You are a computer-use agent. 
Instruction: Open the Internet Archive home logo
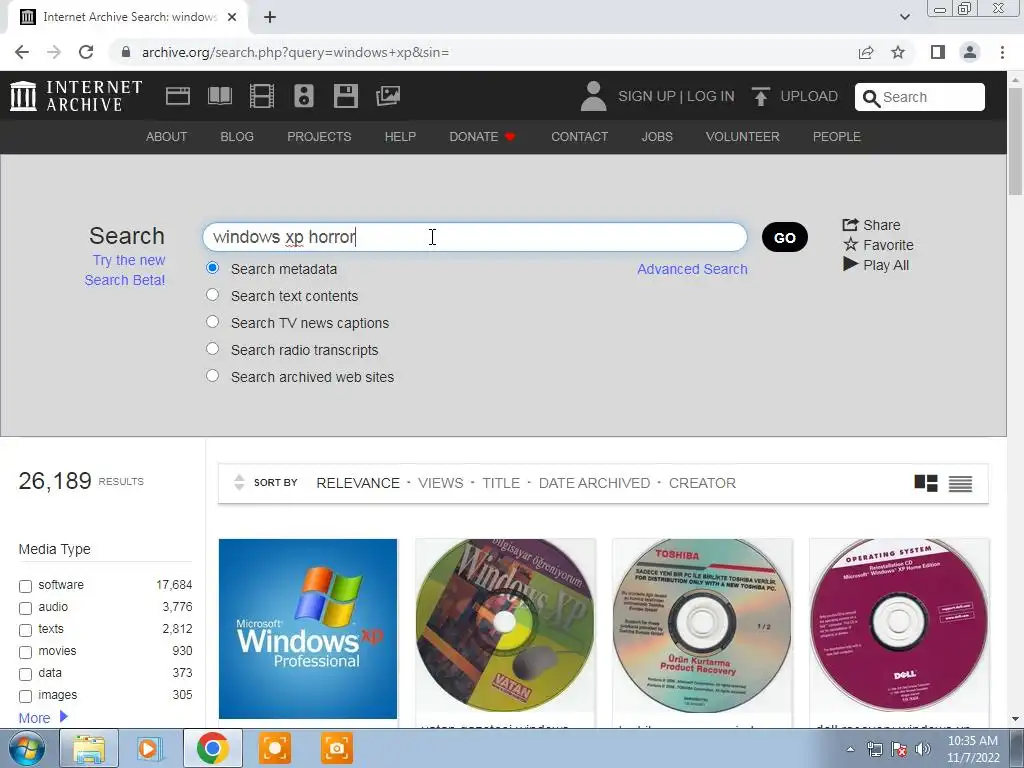(x=76, y=96)
